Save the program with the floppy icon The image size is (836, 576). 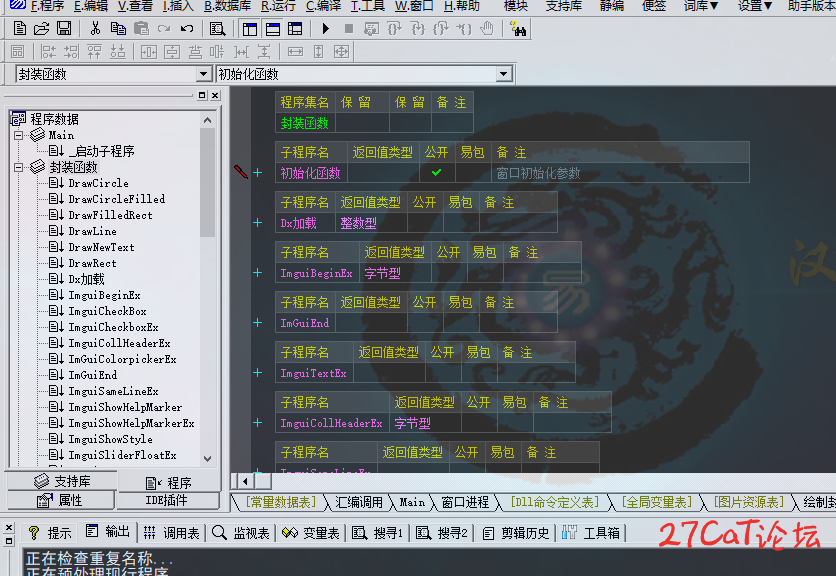[x=64, y=28]
